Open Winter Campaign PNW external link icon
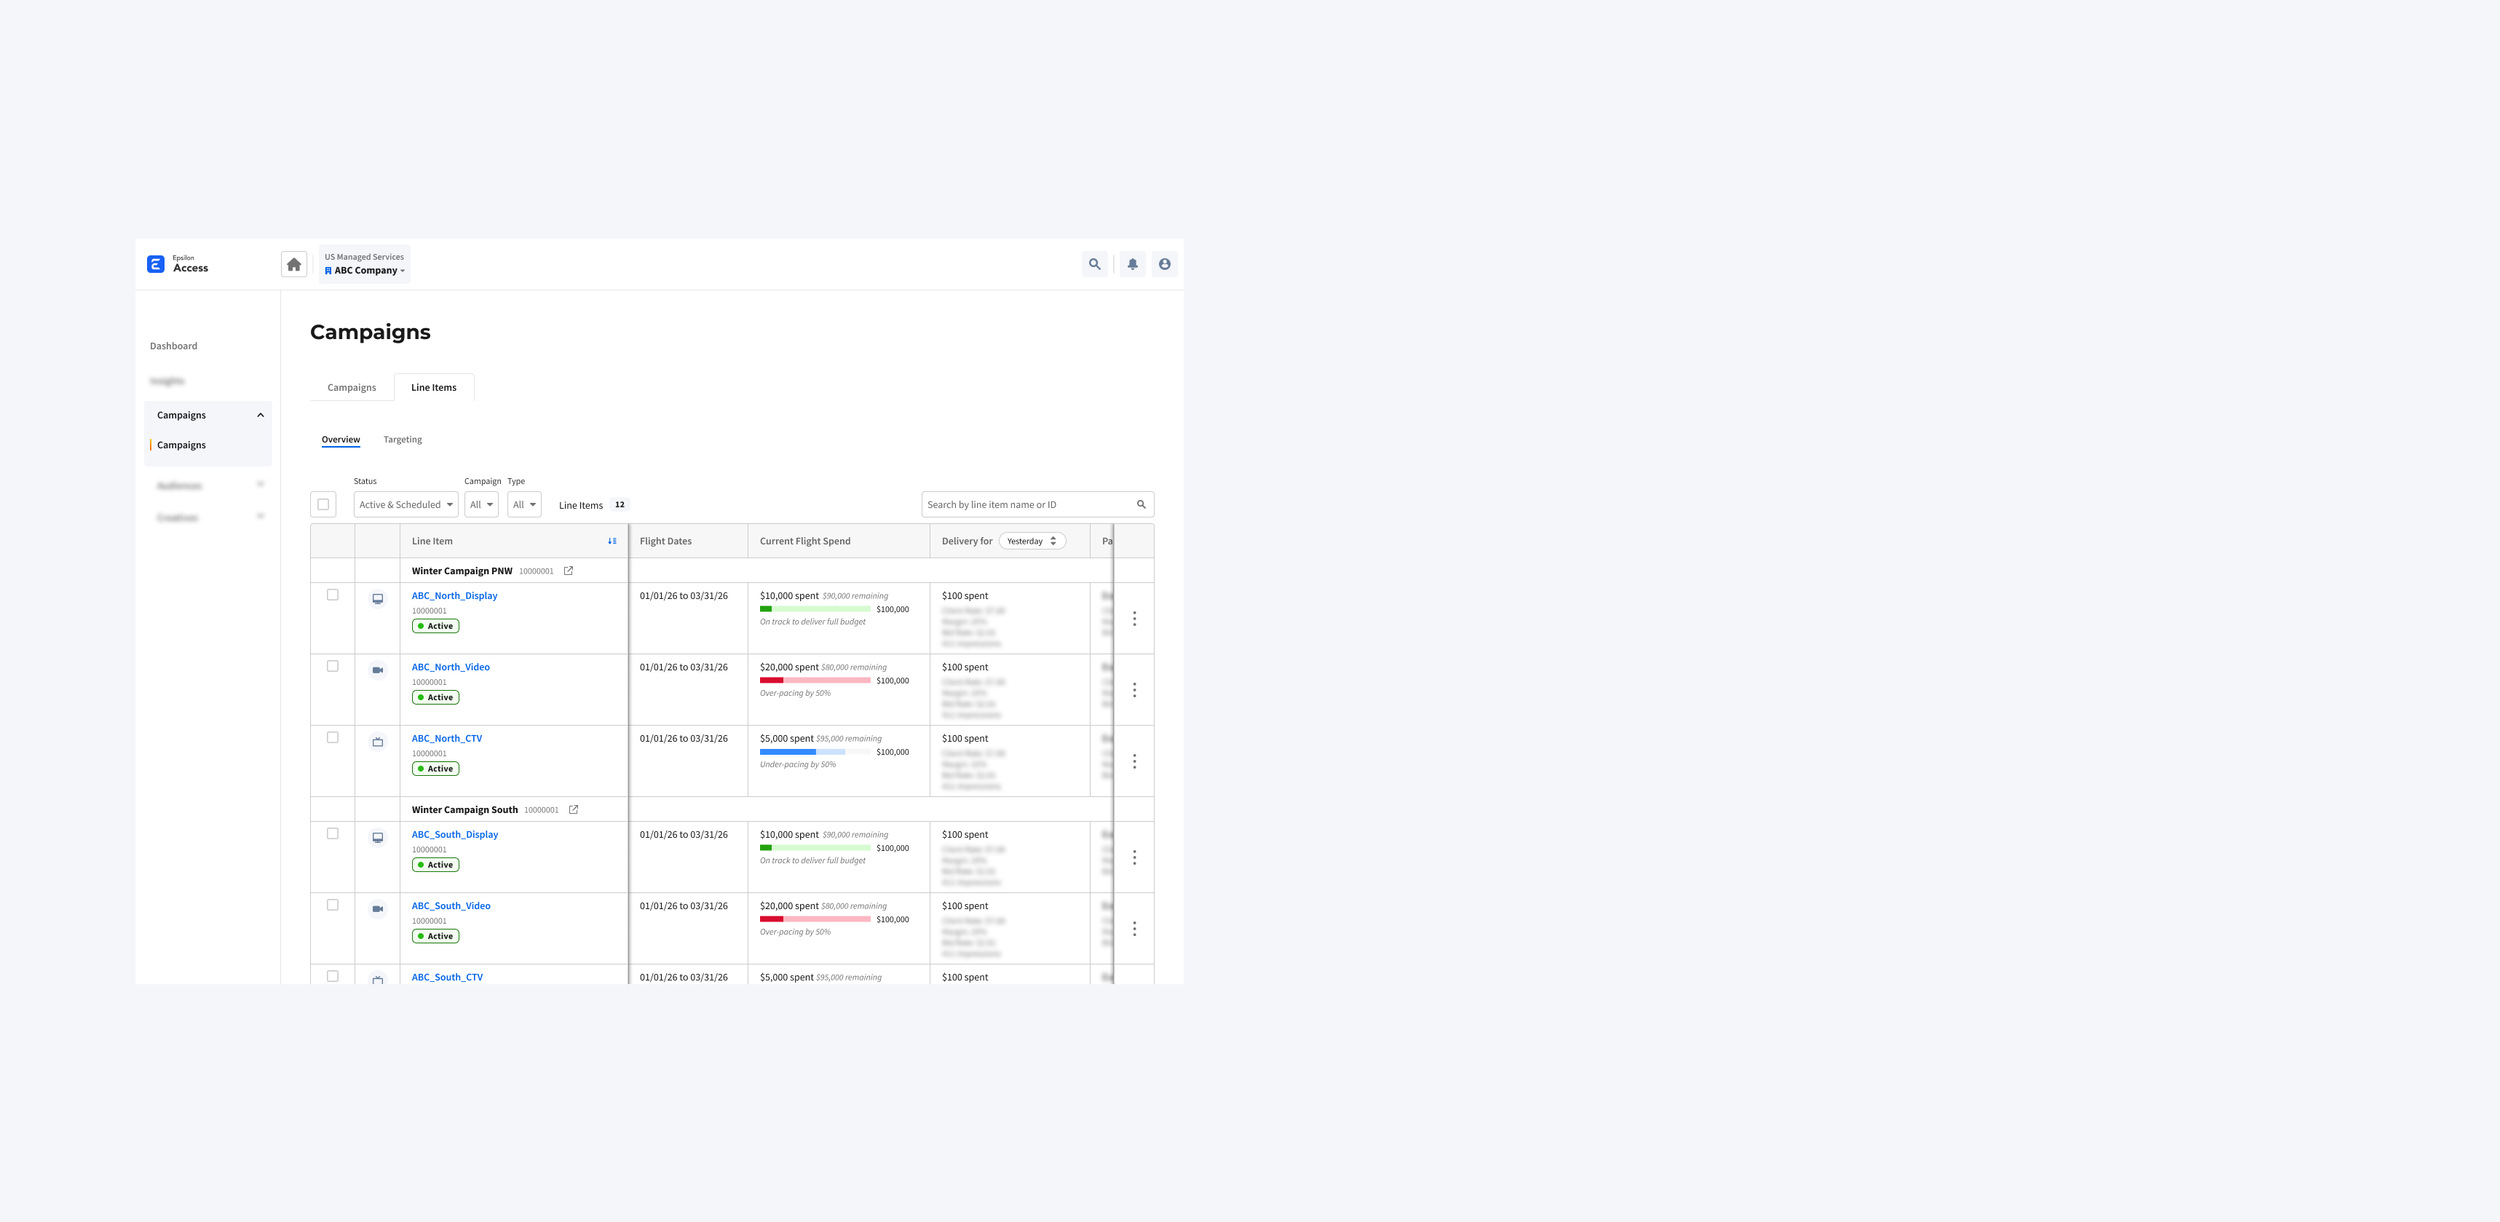Screen dimensions: 2500x1222 568,571
